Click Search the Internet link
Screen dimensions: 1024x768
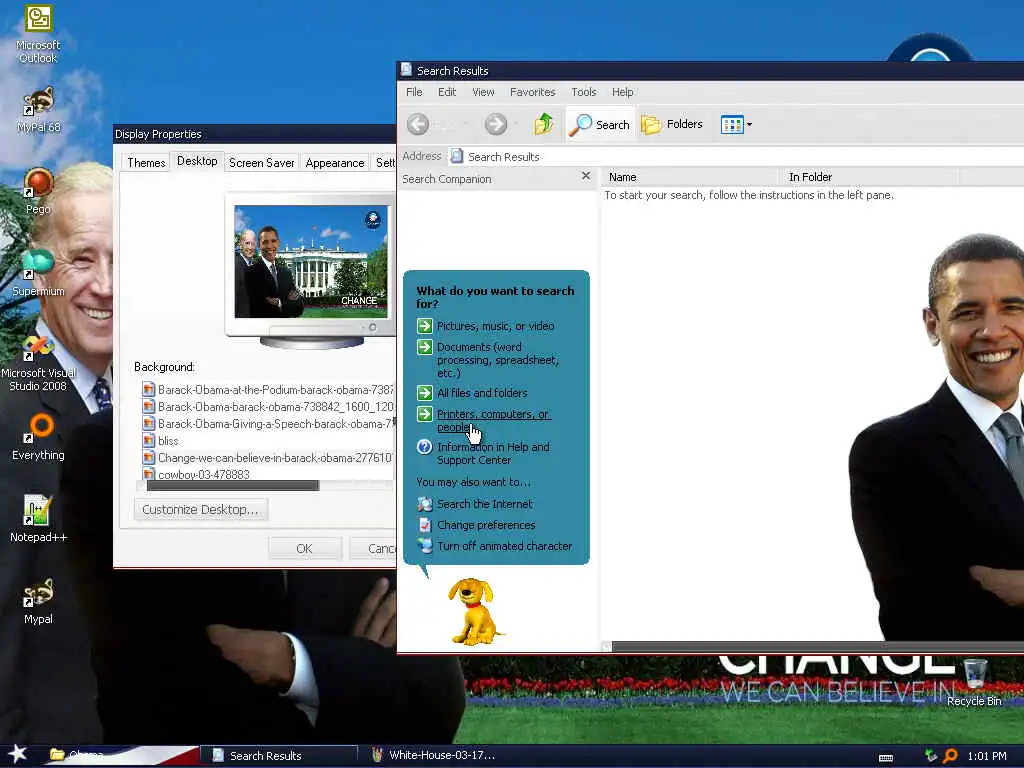485,504
